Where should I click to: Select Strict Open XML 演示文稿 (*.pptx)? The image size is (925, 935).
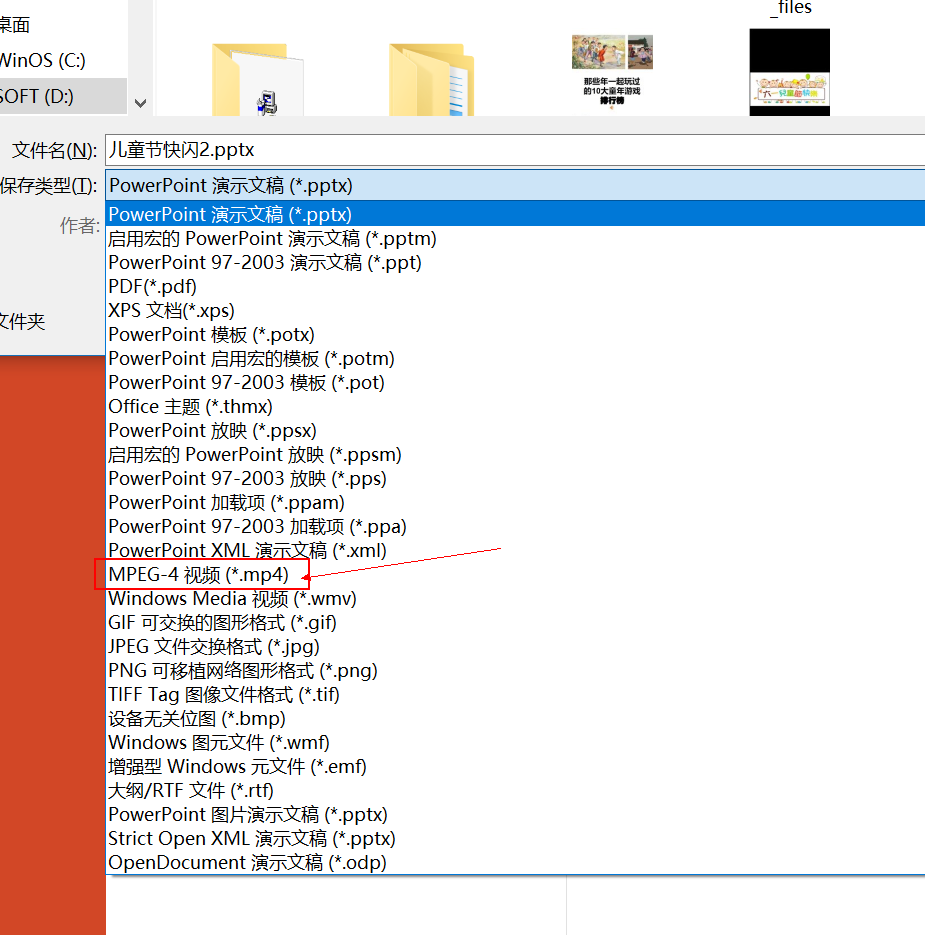[x=515, y=838]
